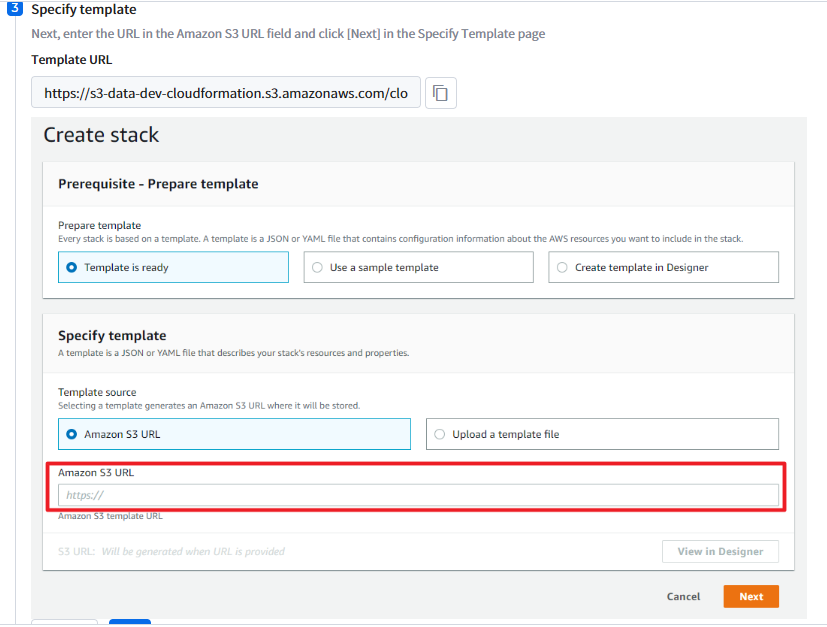Click the 'View in Designer' button
Image resolution: width=827 pixels, height=627 pixels.
[x=720, y=551]
